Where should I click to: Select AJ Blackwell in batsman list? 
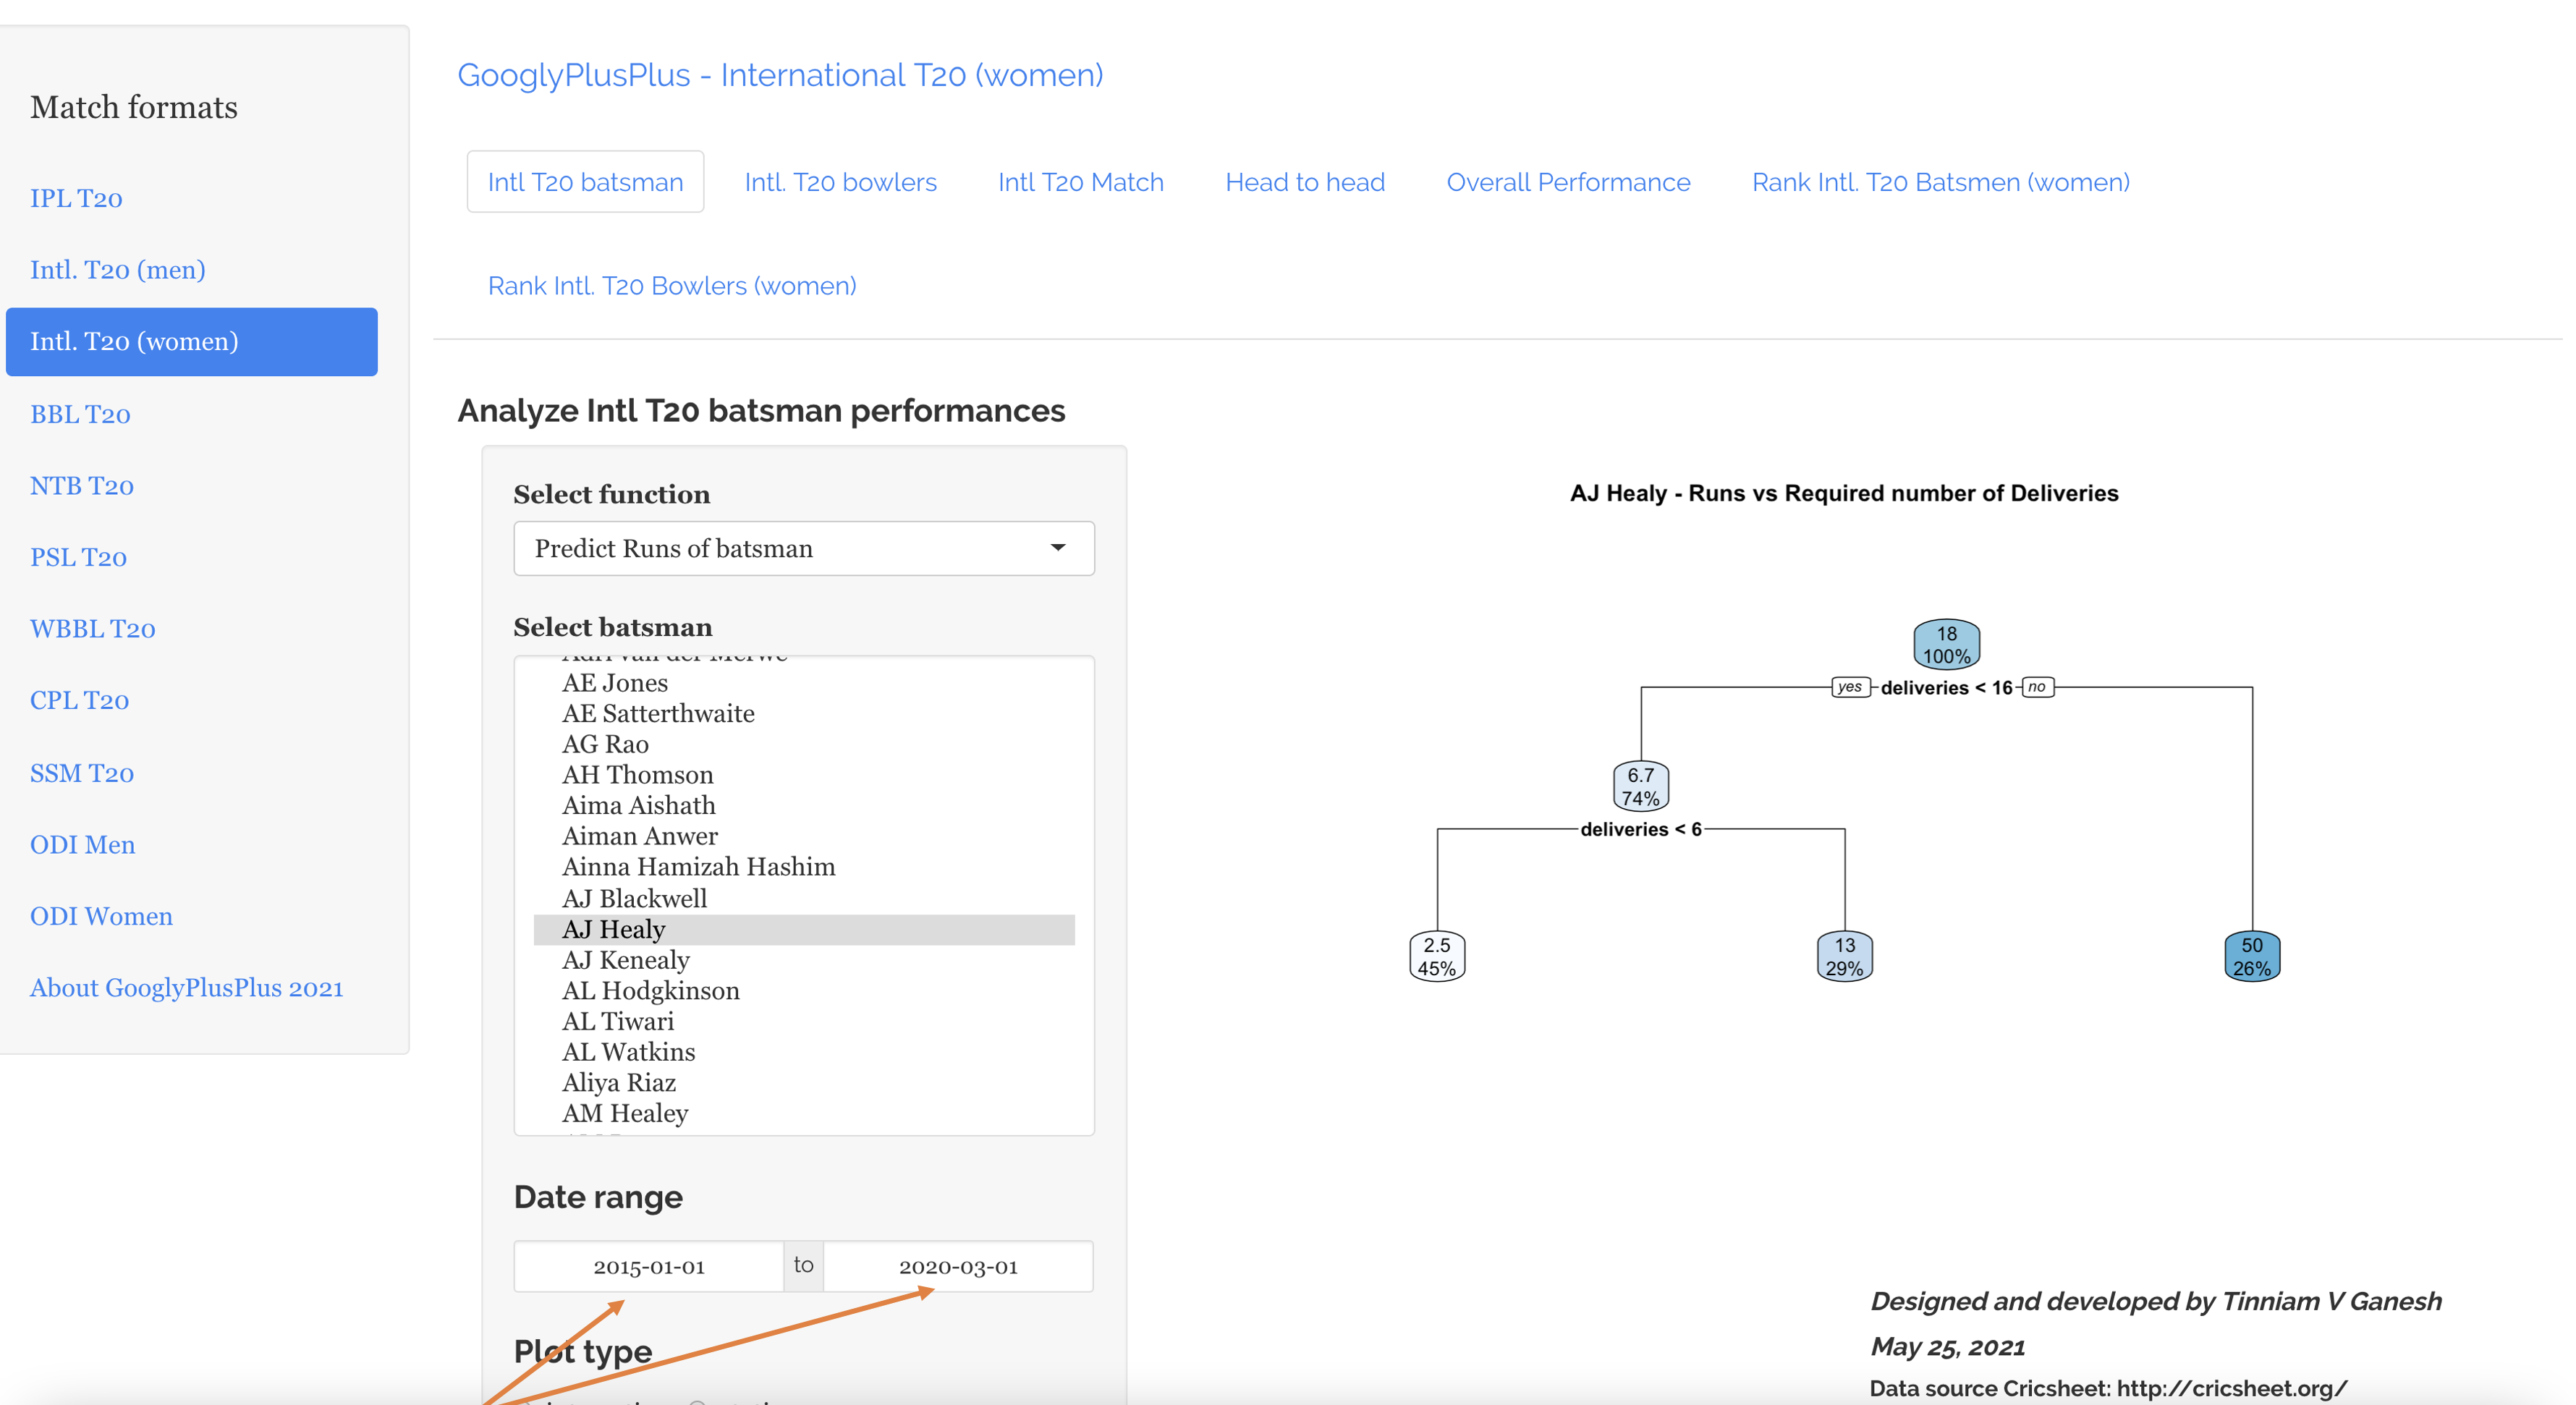634,898
